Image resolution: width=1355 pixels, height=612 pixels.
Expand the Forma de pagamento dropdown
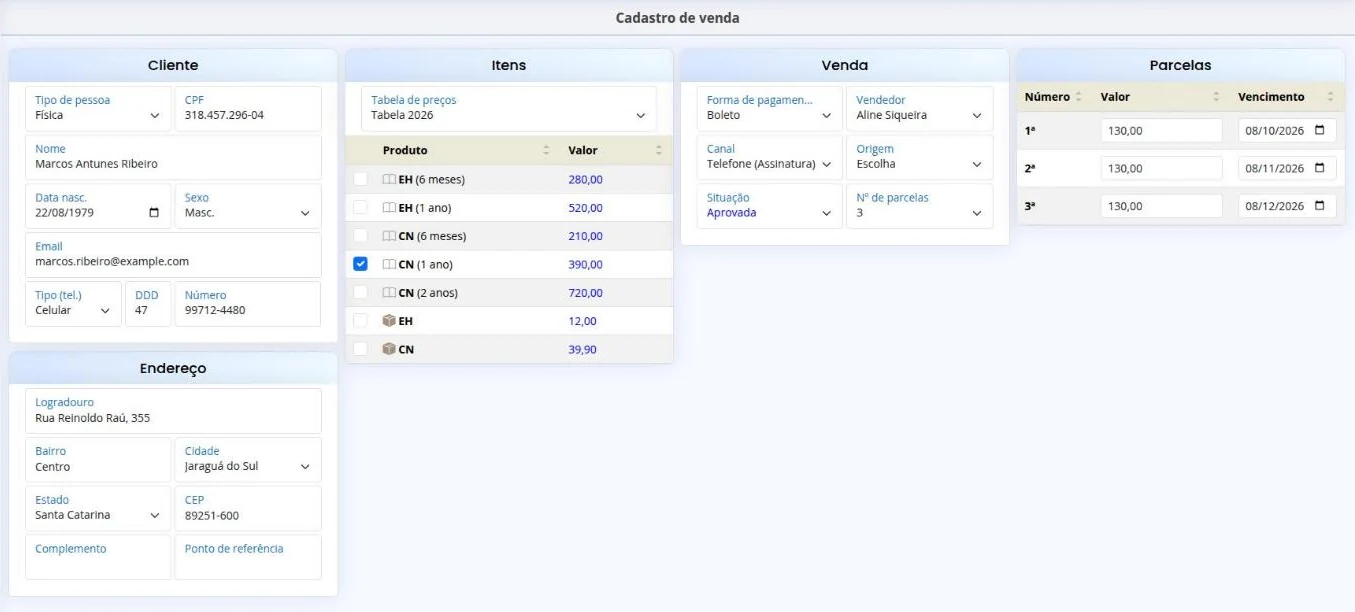coord(770,108)
